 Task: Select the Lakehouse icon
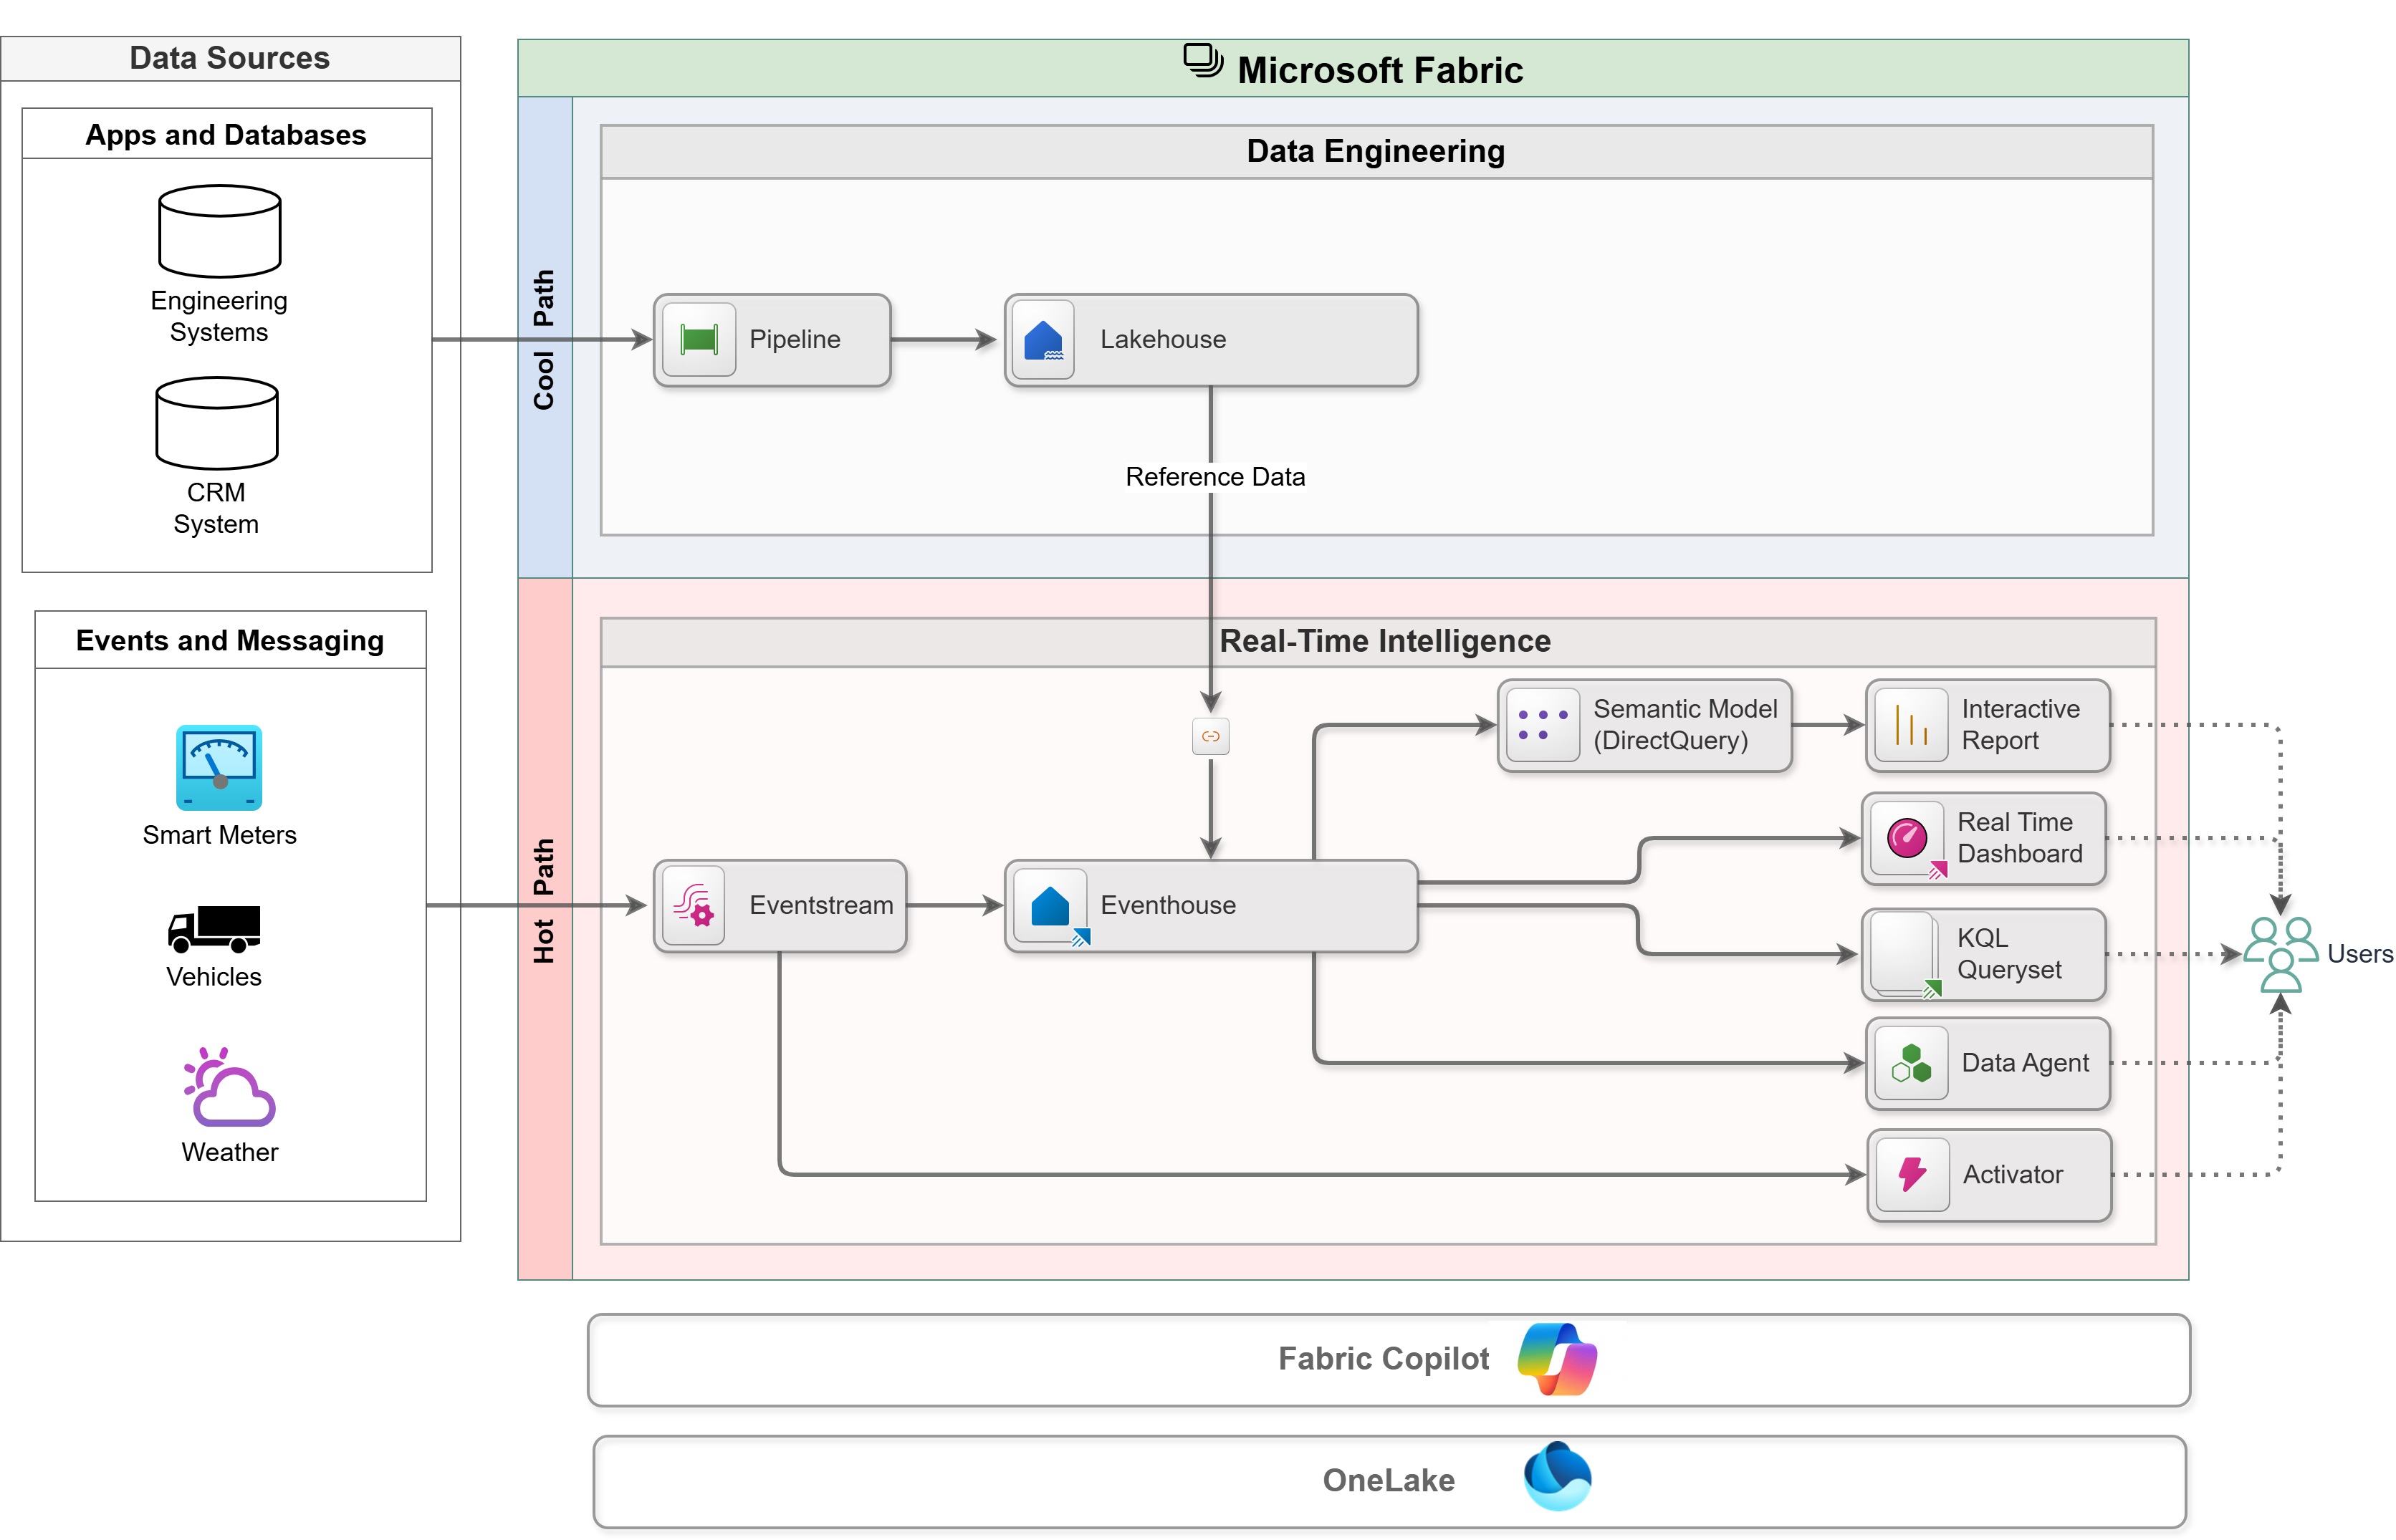pyautogui.click(x=1044, y=339)
